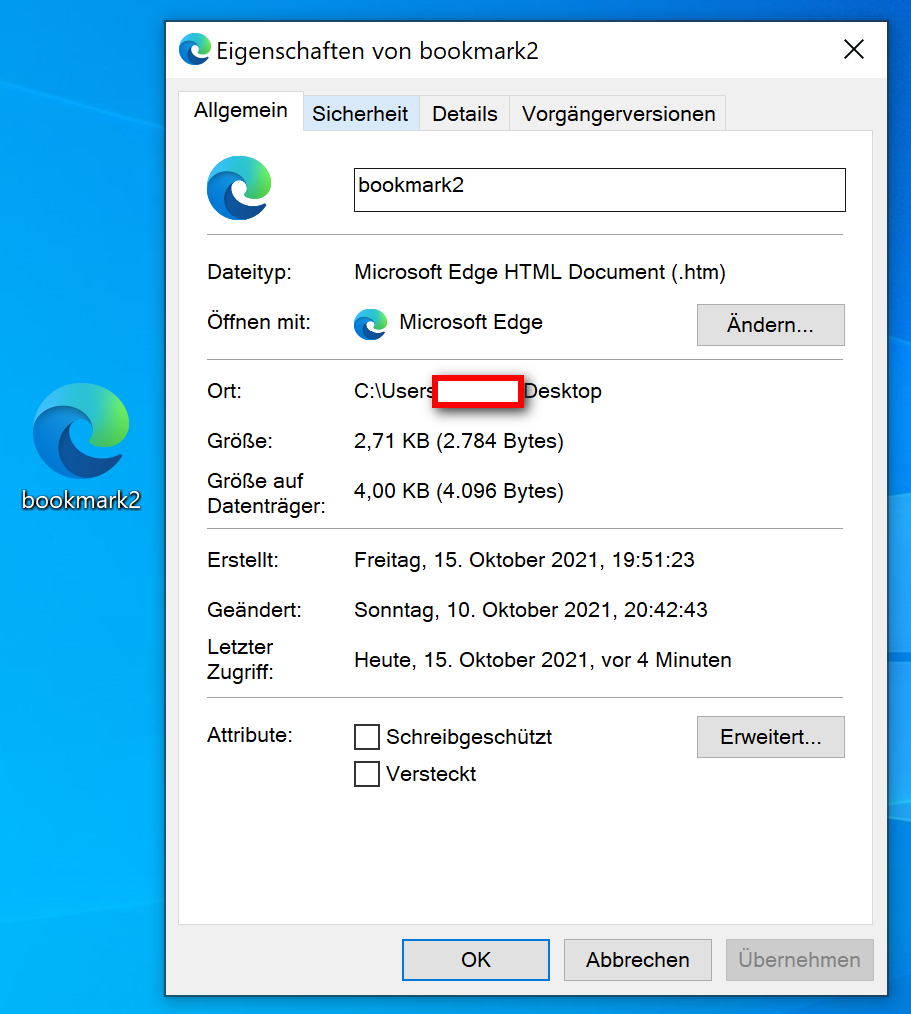Click the 'Geändert:' label
The height and width of the screenshot is (1014, 911).
(254, 610)
